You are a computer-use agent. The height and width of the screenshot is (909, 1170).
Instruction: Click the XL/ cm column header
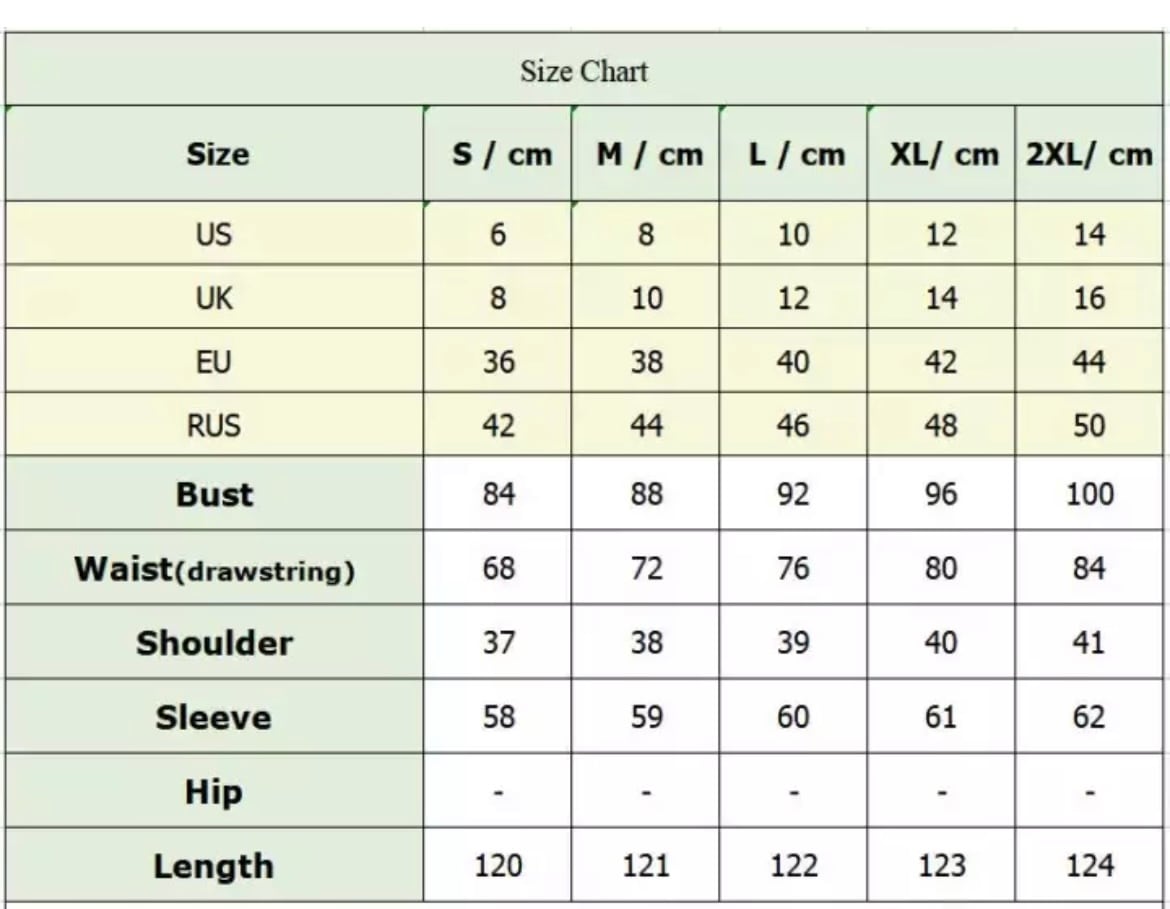(x=941, y=154)
